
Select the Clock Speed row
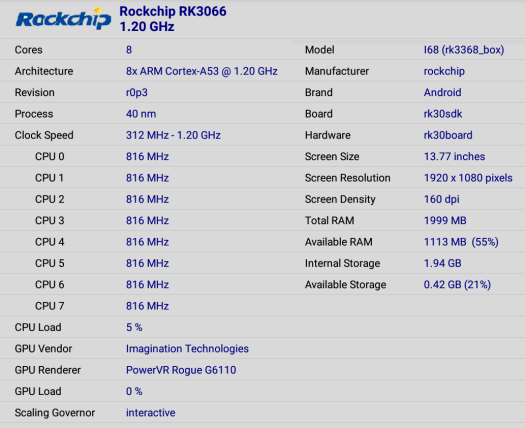point(147,135)
